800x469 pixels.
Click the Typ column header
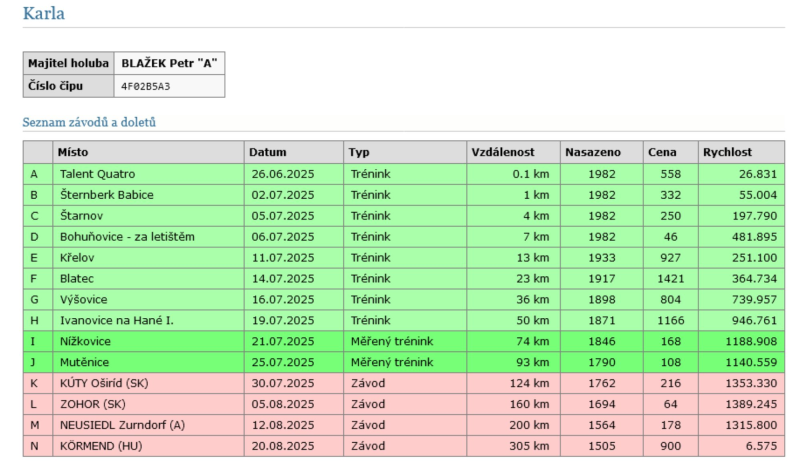[x=359, y=152]
